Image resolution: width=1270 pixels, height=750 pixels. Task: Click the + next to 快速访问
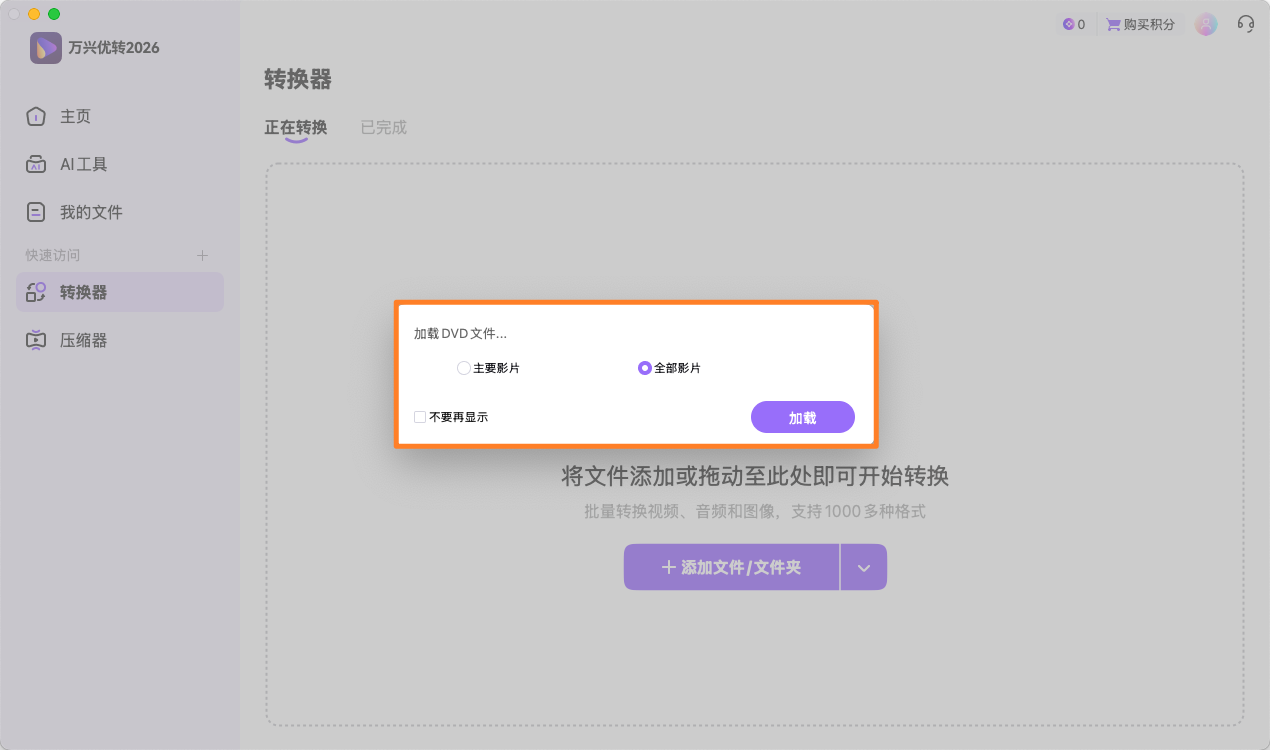[x=202, y=255]
